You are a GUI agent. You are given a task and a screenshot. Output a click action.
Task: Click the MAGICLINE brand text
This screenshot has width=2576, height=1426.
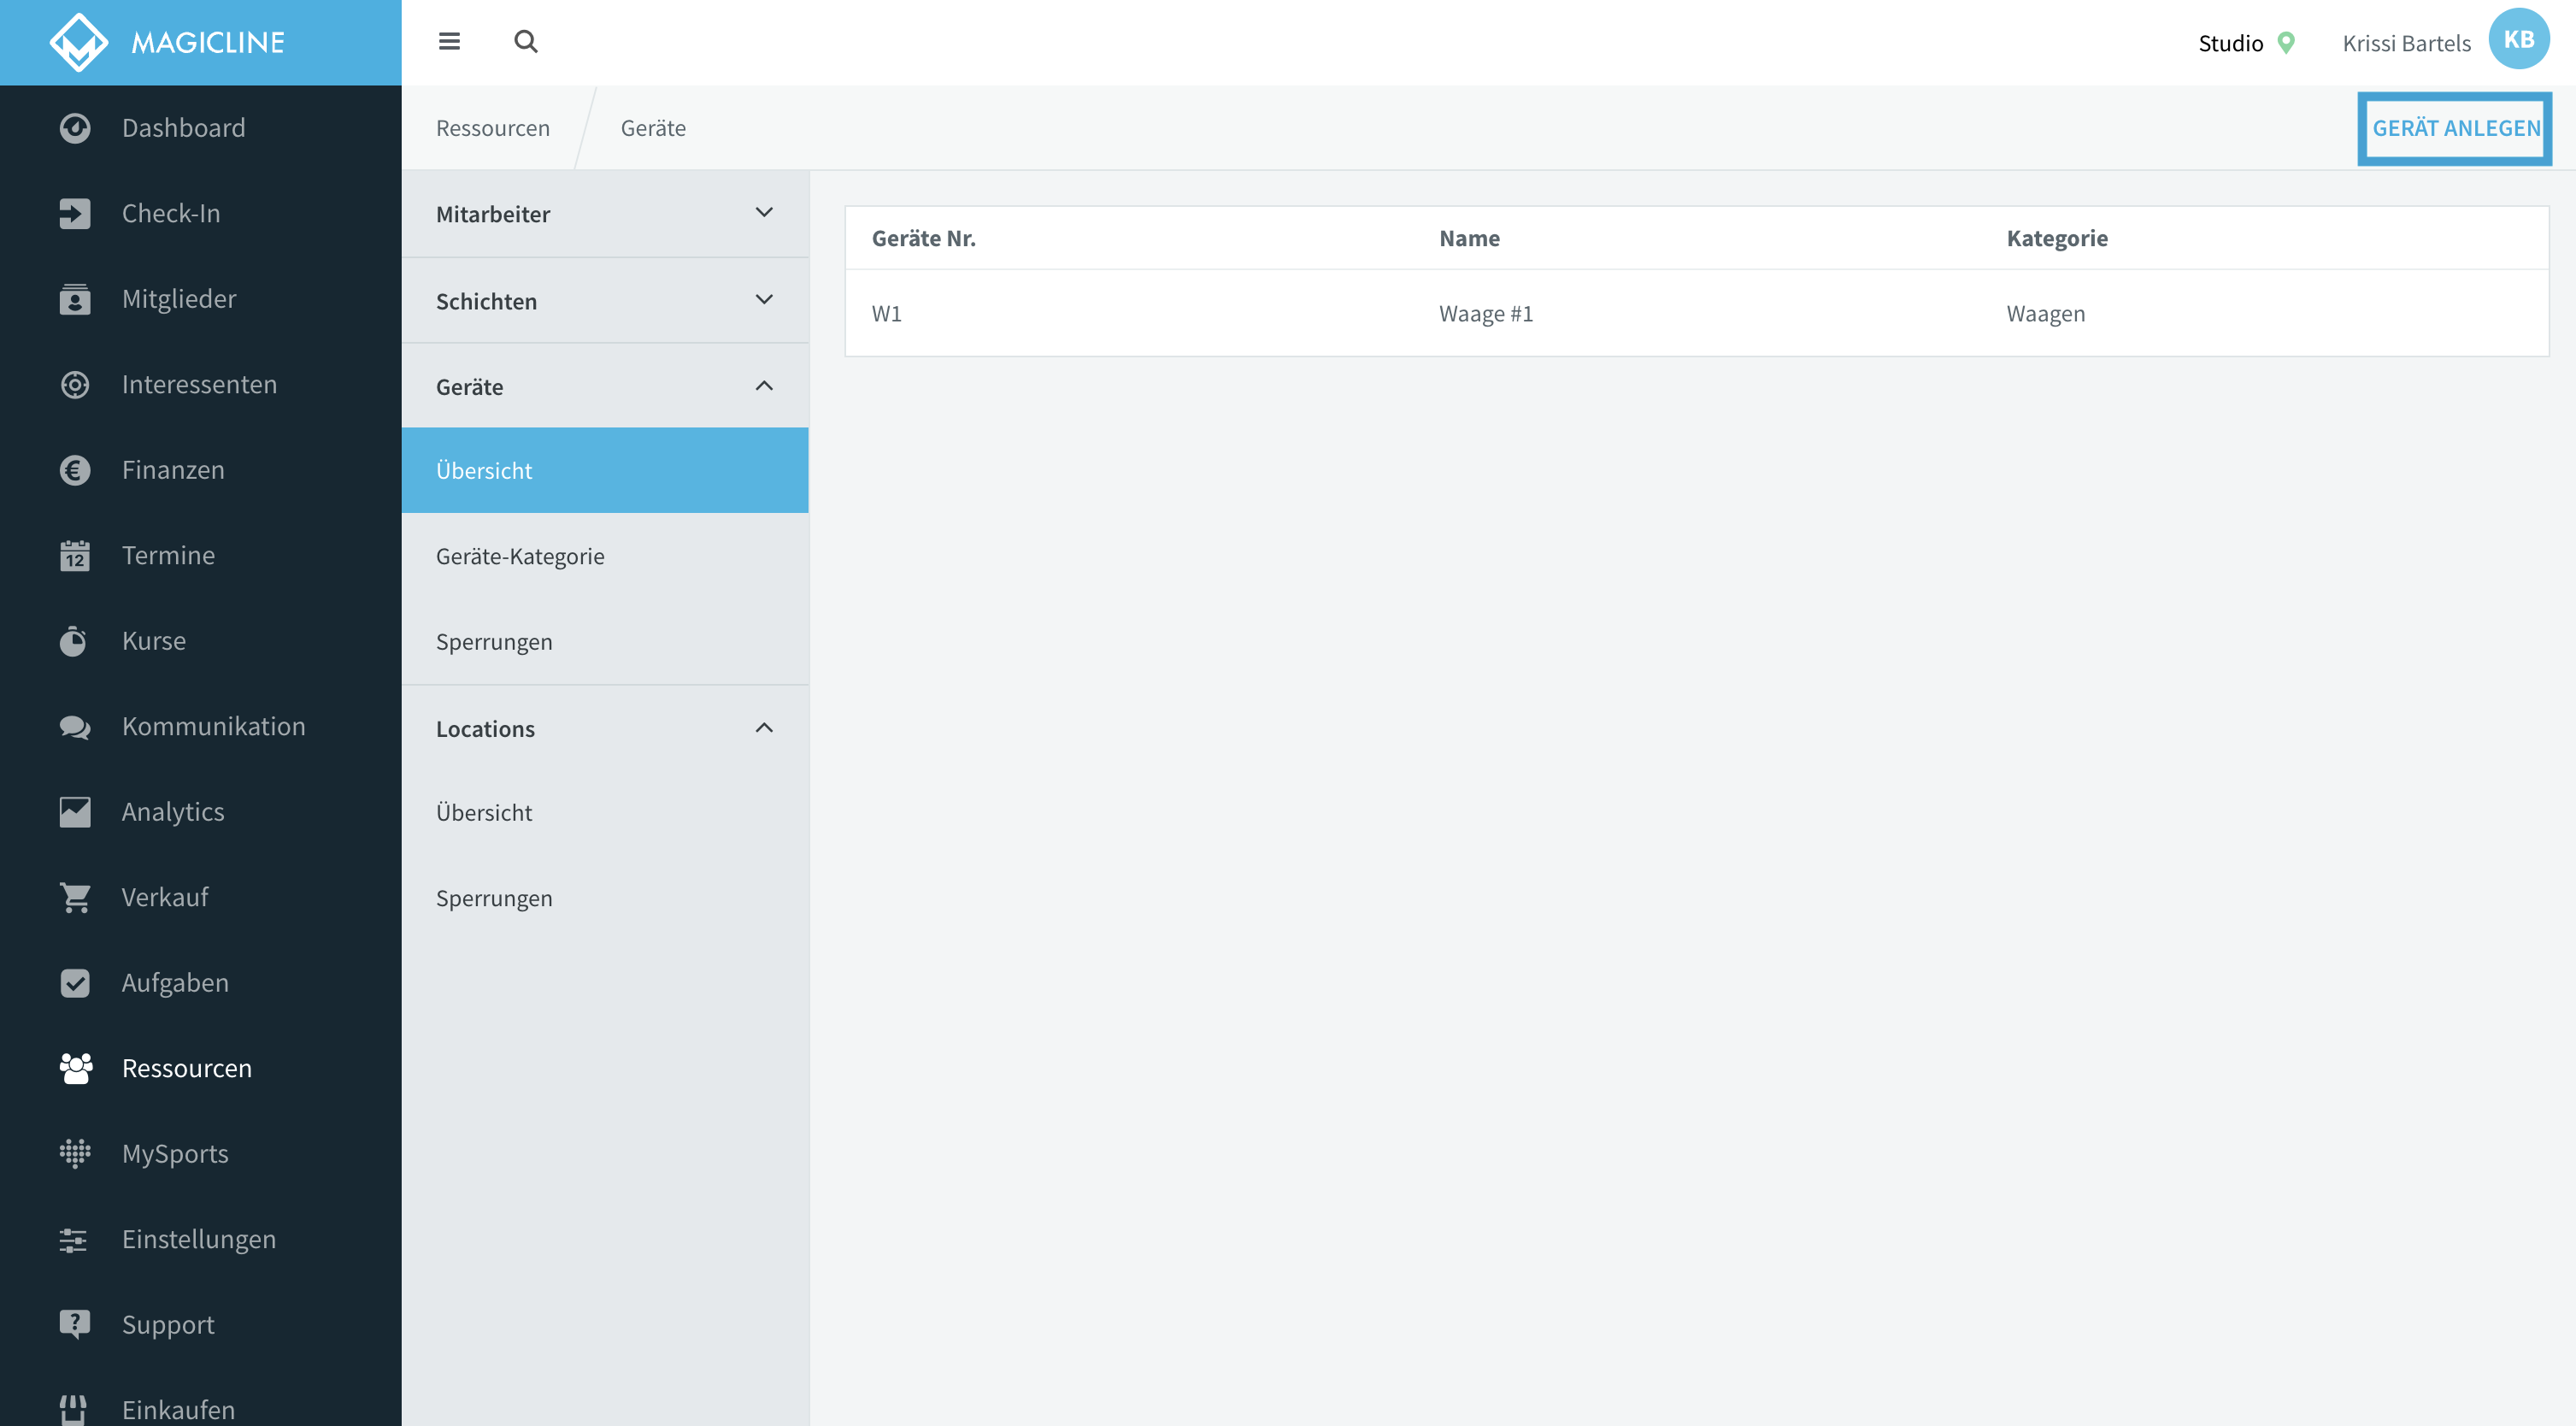click(x=208, y=42)
